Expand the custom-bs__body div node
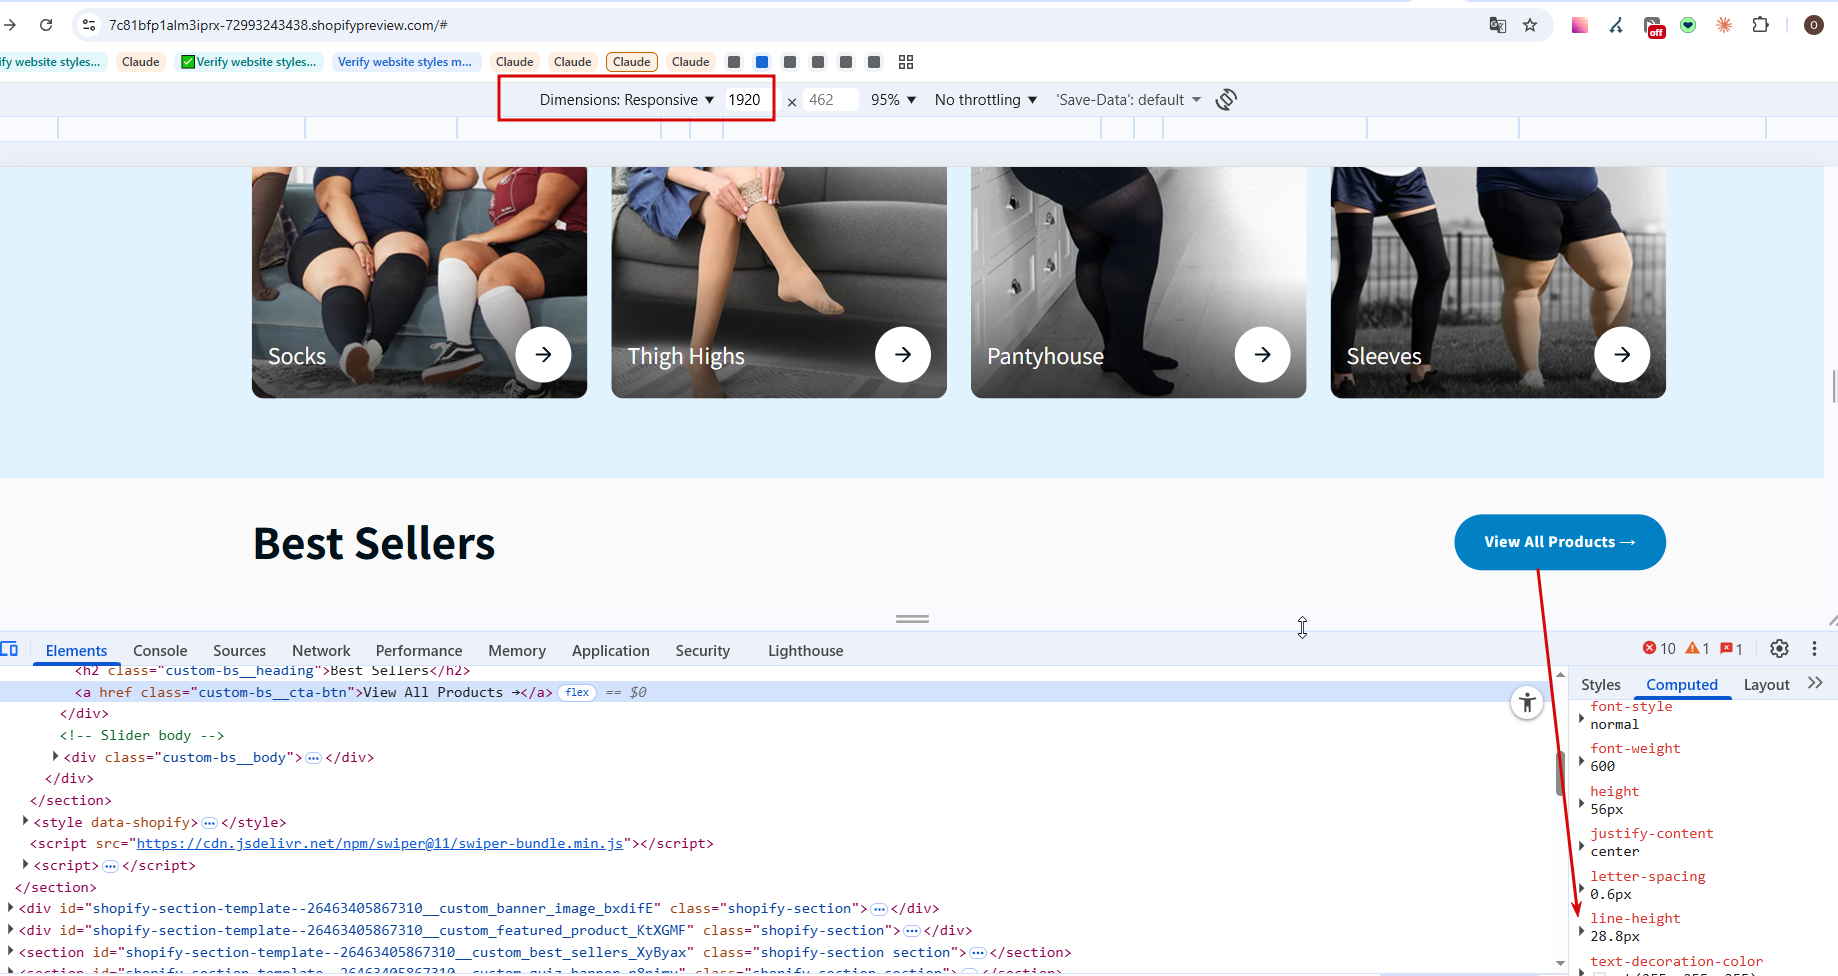This screenshot has height=976, width=1838. coord(55,757)
